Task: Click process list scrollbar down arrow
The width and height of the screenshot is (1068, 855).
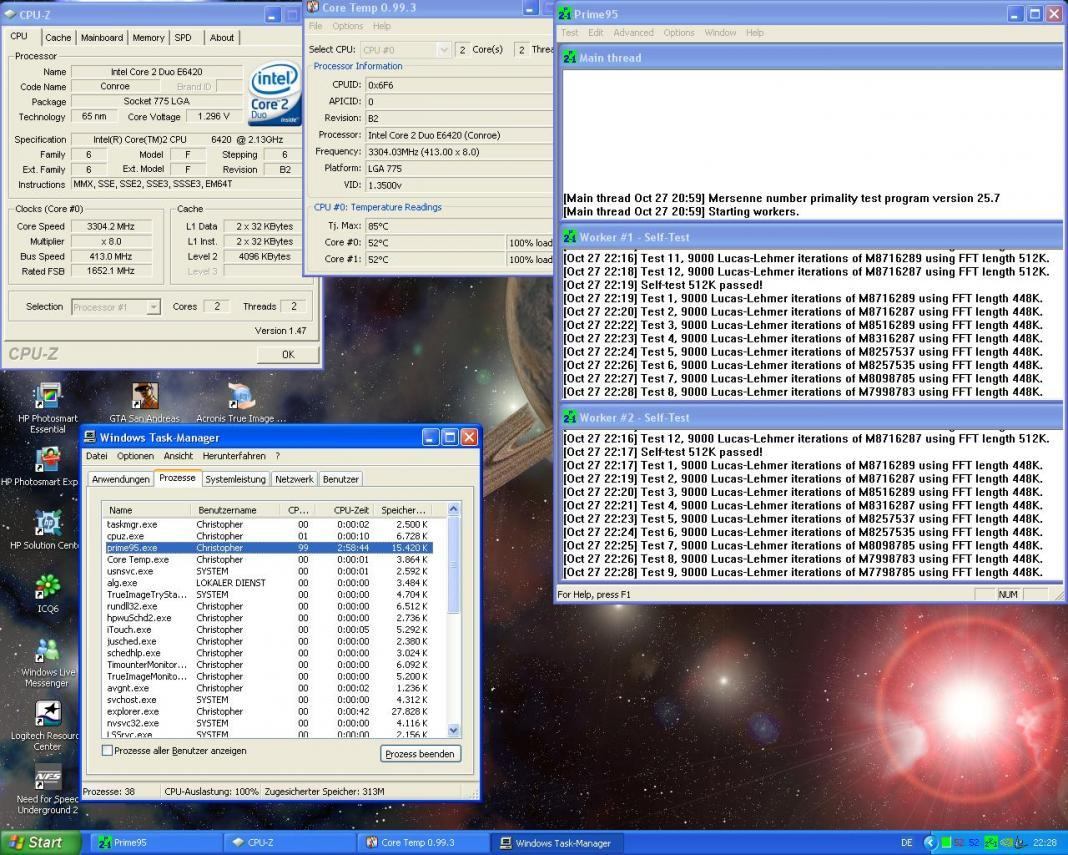Action: coord(454,730)
